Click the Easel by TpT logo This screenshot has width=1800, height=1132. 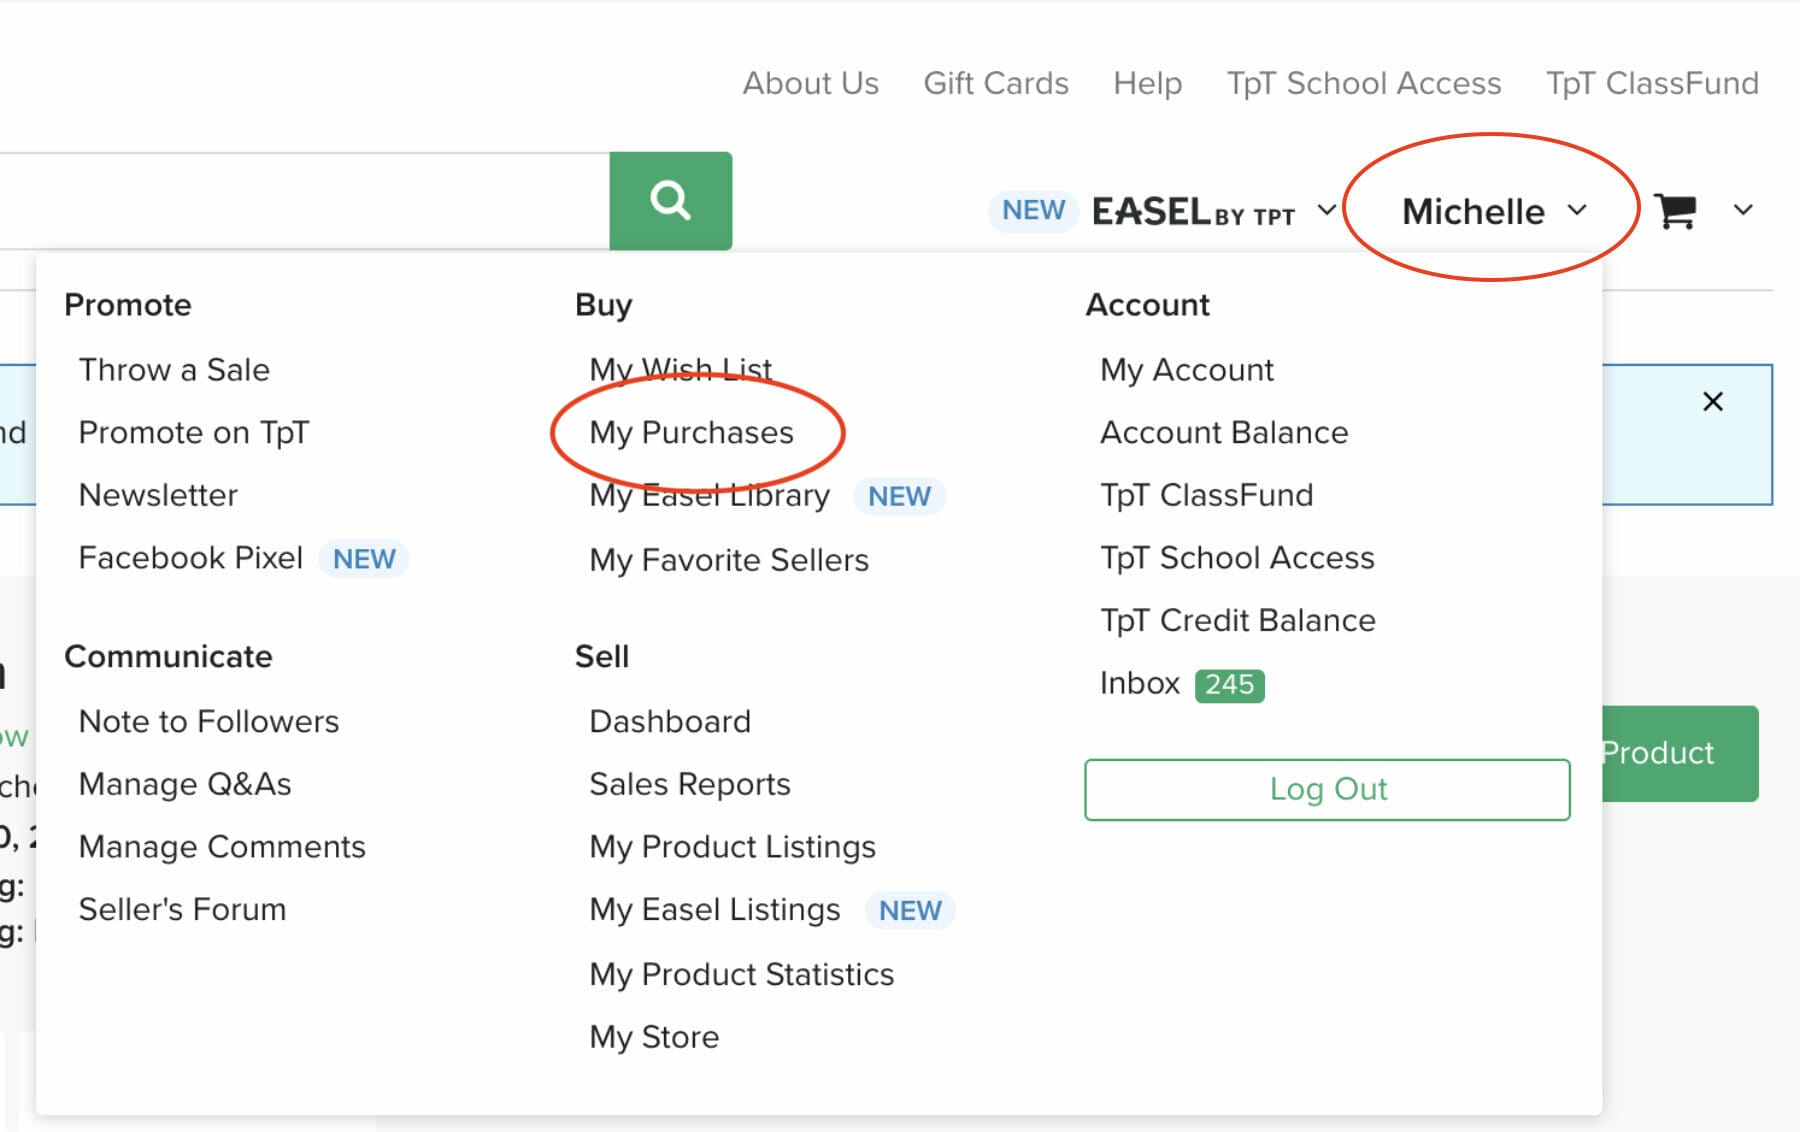(1193, 211)
